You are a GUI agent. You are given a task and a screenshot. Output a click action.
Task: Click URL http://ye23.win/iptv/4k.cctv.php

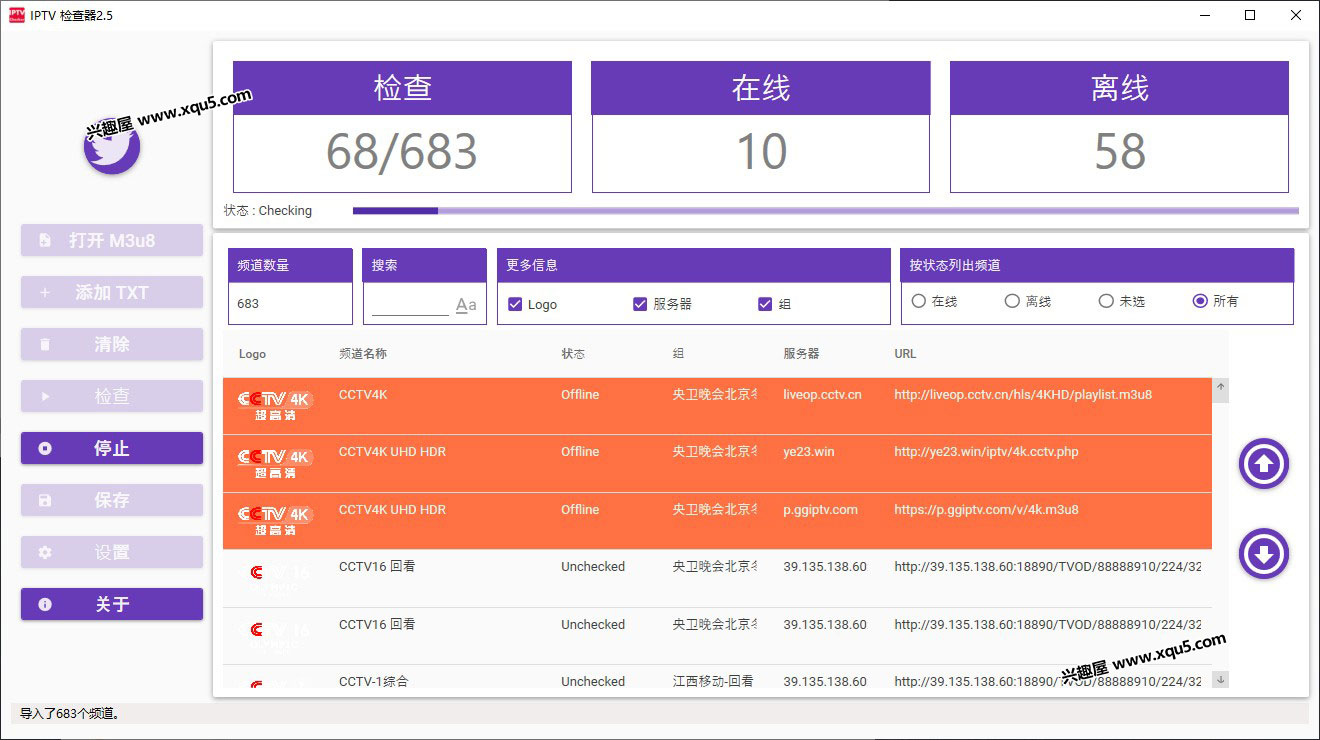[986, 452]
